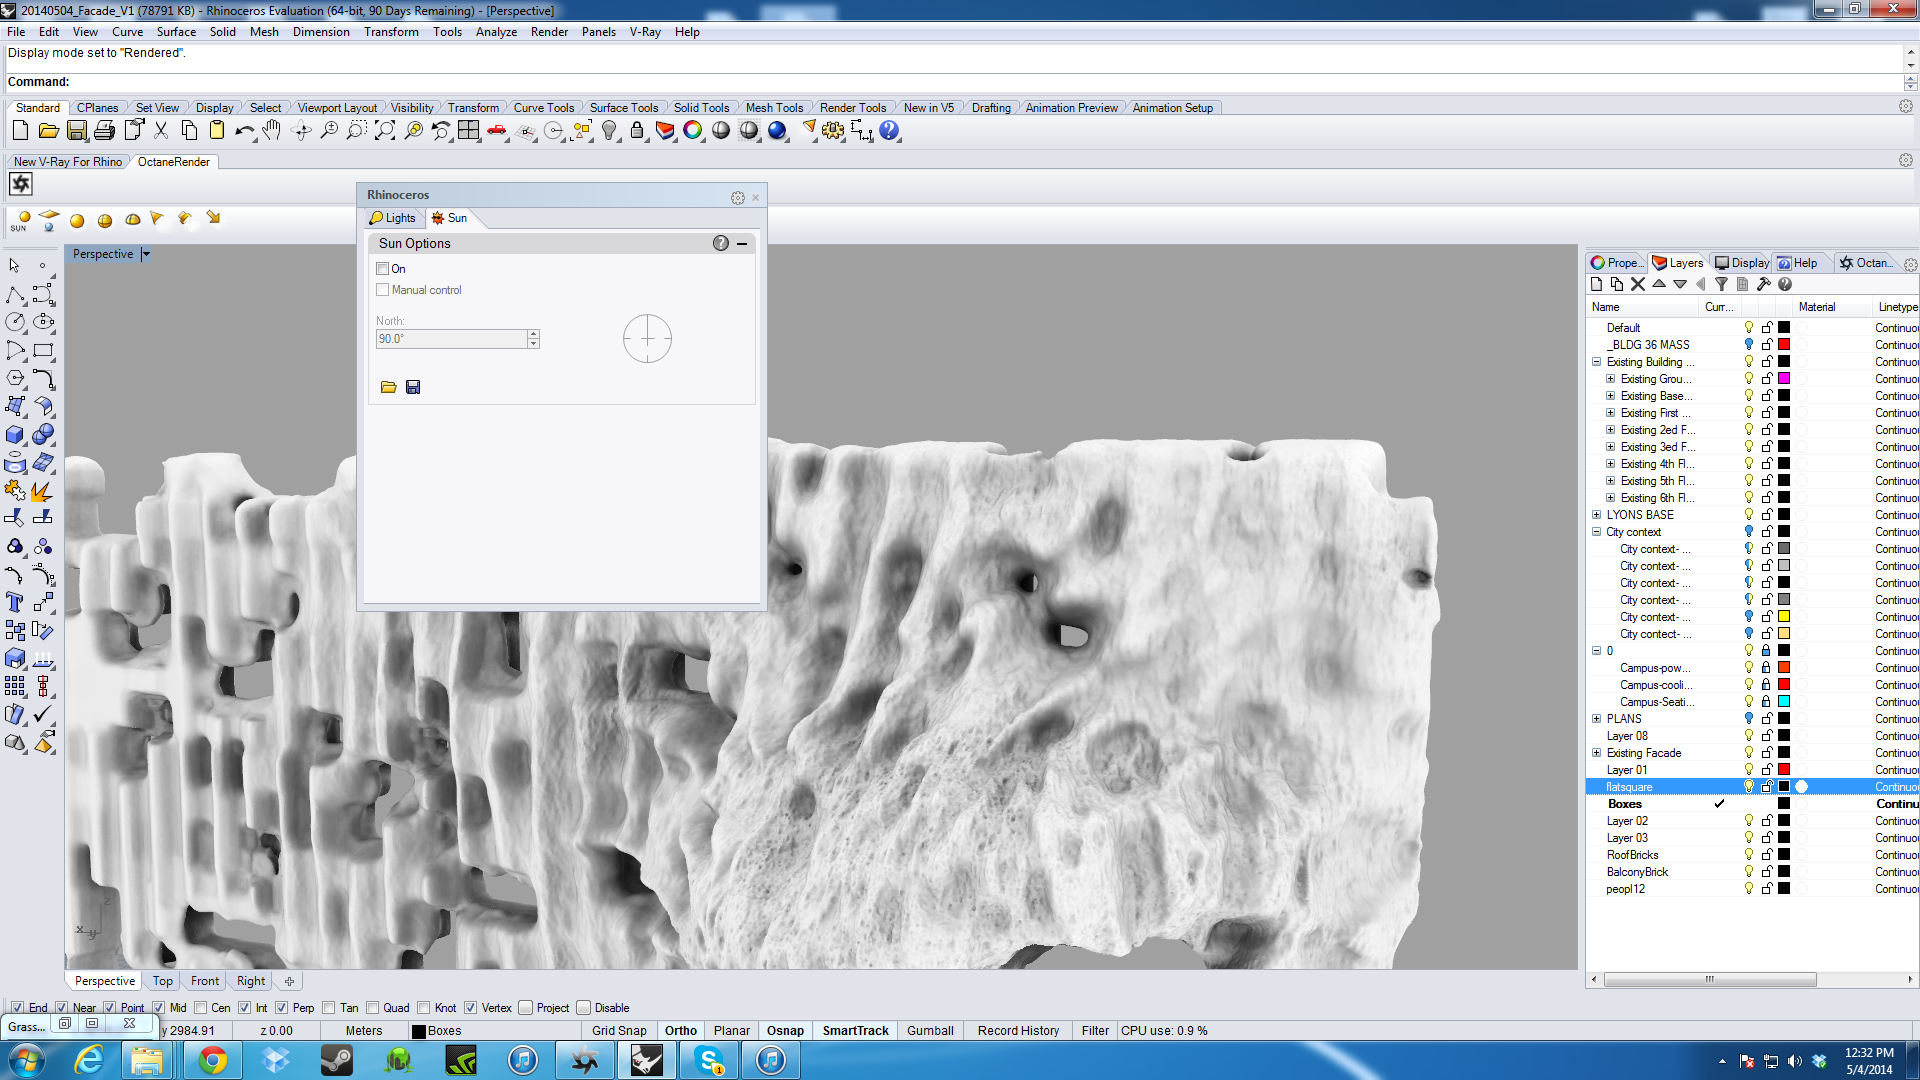Click the Zoom Extents icon
This screenshot has width=1920, height=1080.
click(x=385, y=131)
